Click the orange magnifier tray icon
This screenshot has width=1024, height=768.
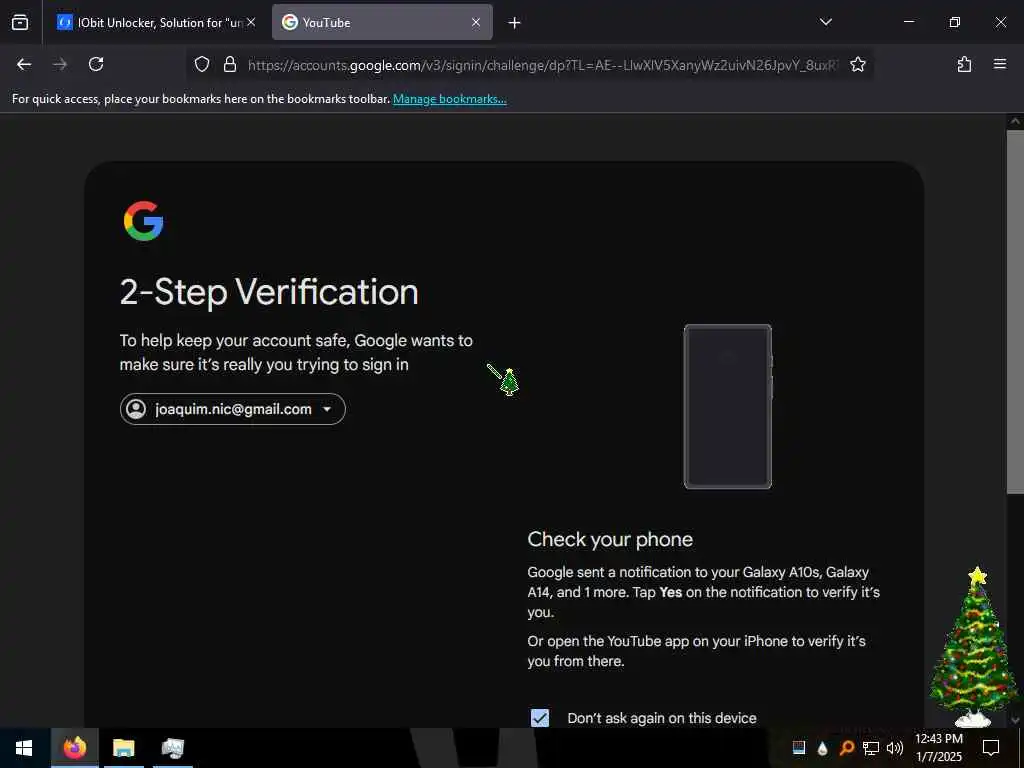(x=846, y=748)
